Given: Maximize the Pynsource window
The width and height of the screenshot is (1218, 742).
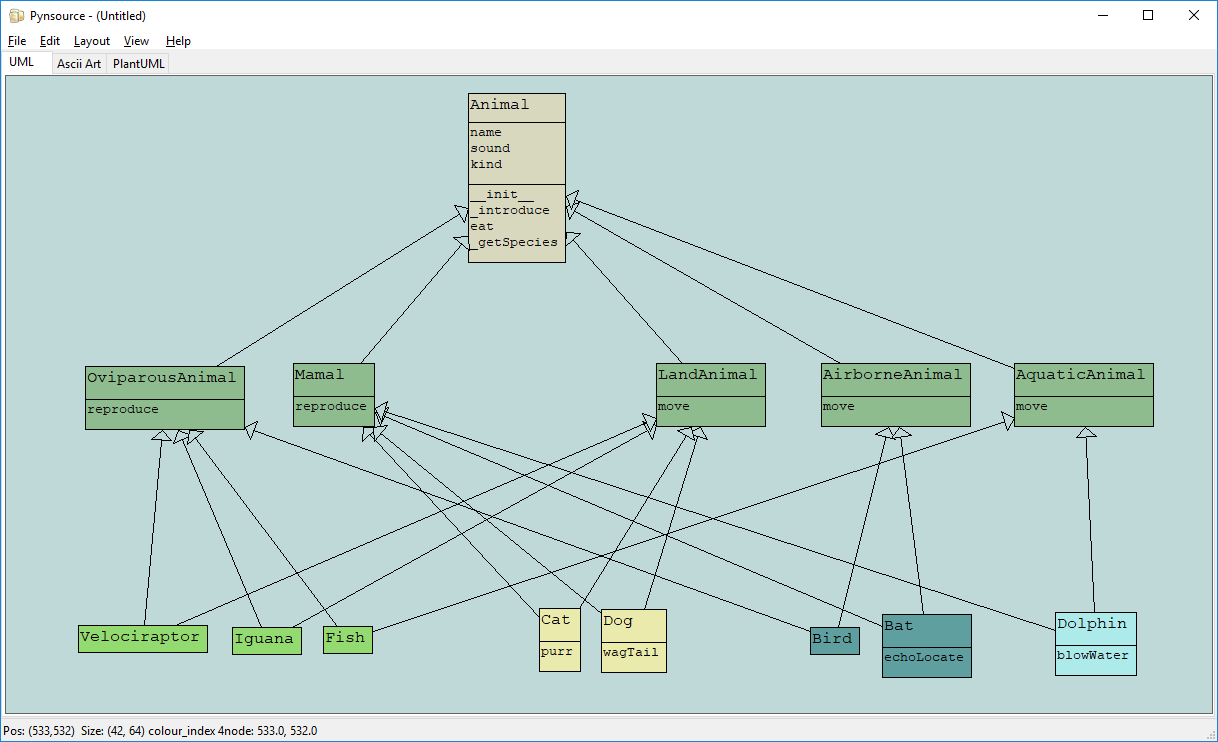Looking at the screenshot, I should (1148, 15).
